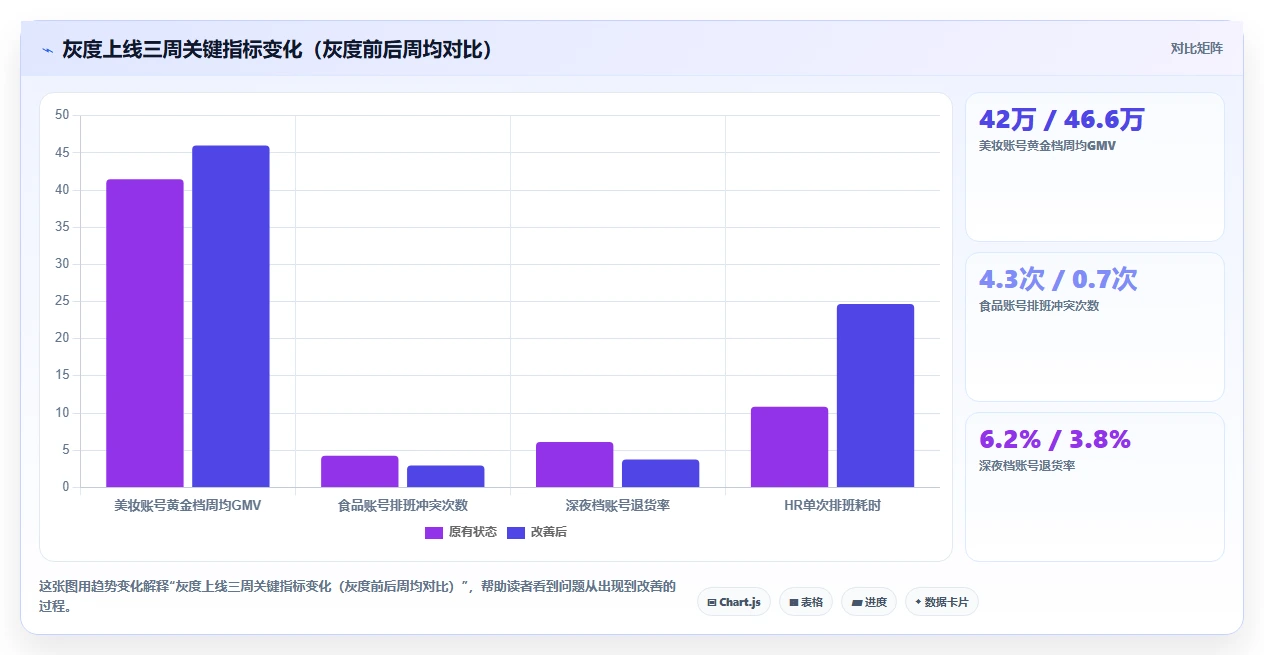The image size is (1264, 655).
Task: Click the card caption 食品账号排班冲突次数
Action: [x=1039, y=306]
